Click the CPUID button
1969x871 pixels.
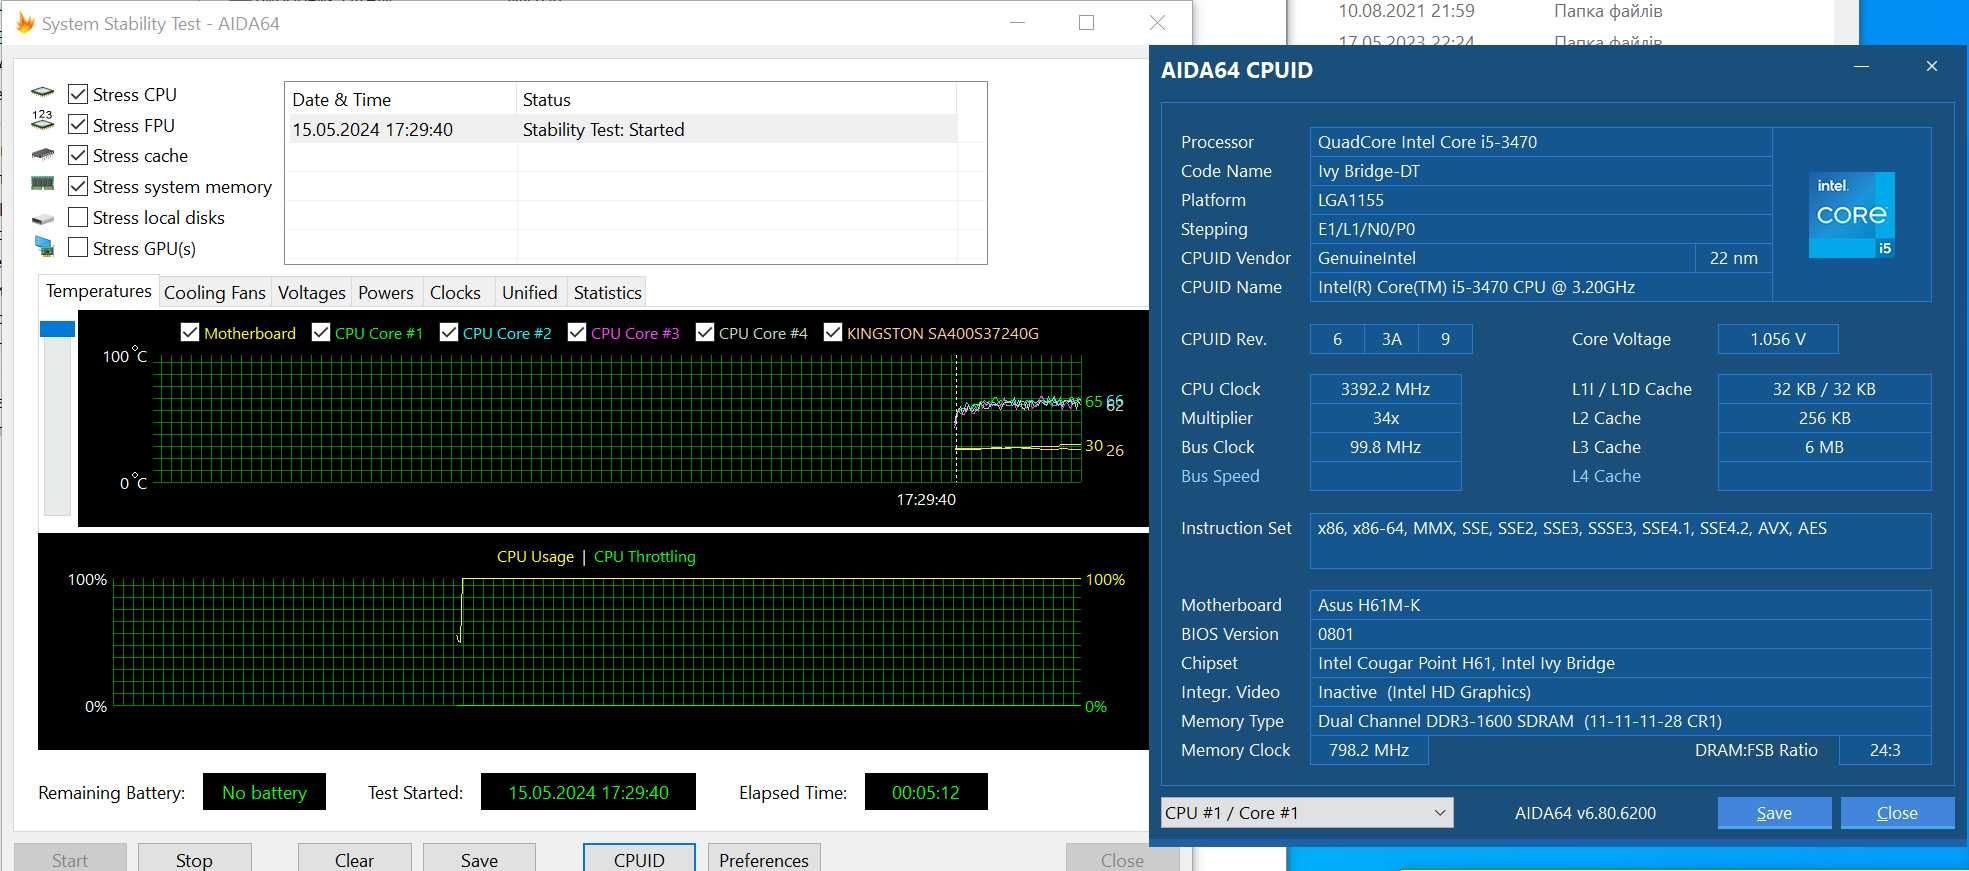coord(639,858)
